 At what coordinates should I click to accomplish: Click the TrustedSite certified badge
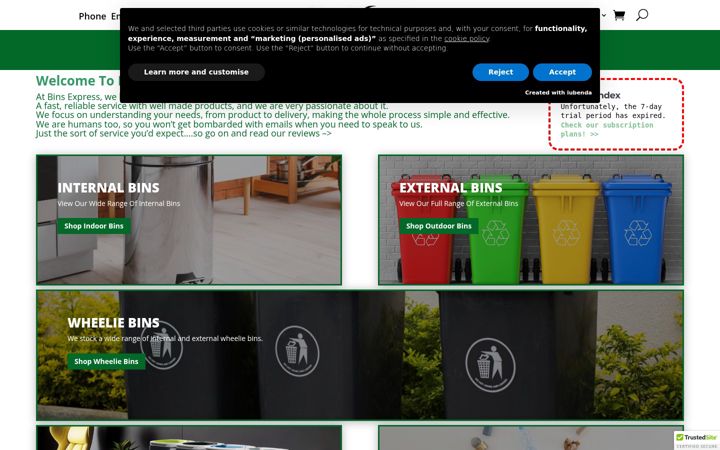coord(697,440)
